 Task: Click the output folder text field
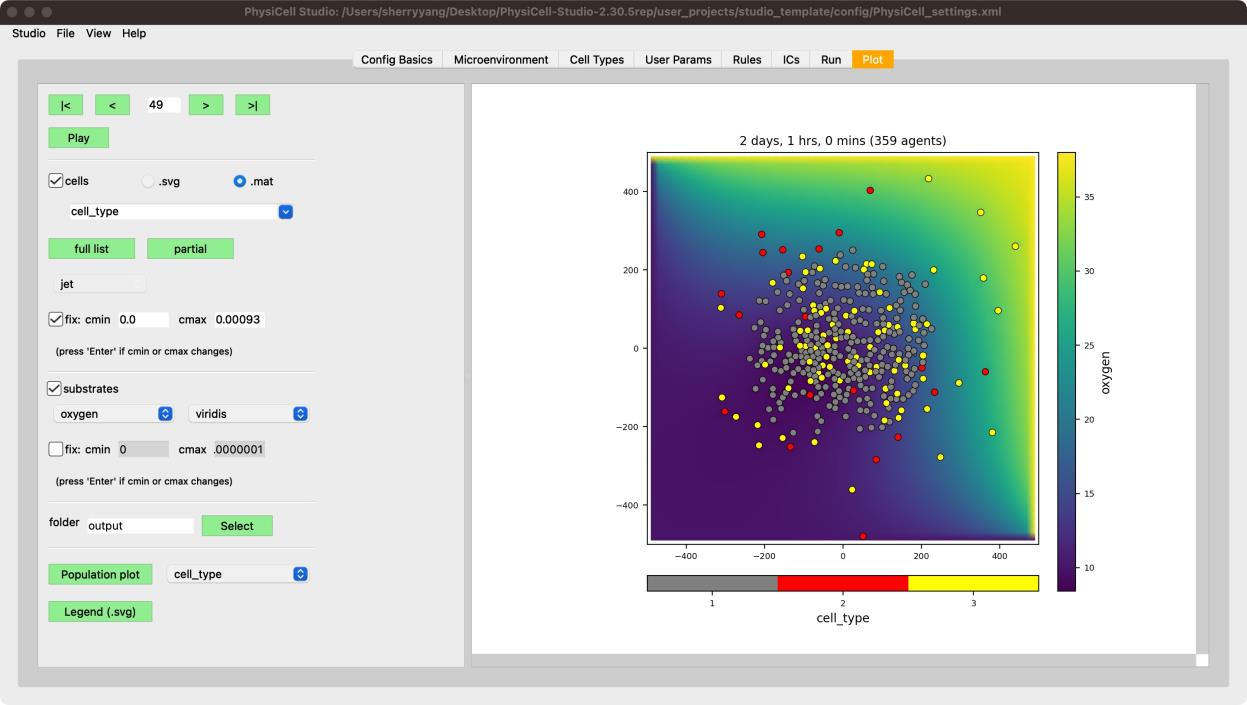140,526
